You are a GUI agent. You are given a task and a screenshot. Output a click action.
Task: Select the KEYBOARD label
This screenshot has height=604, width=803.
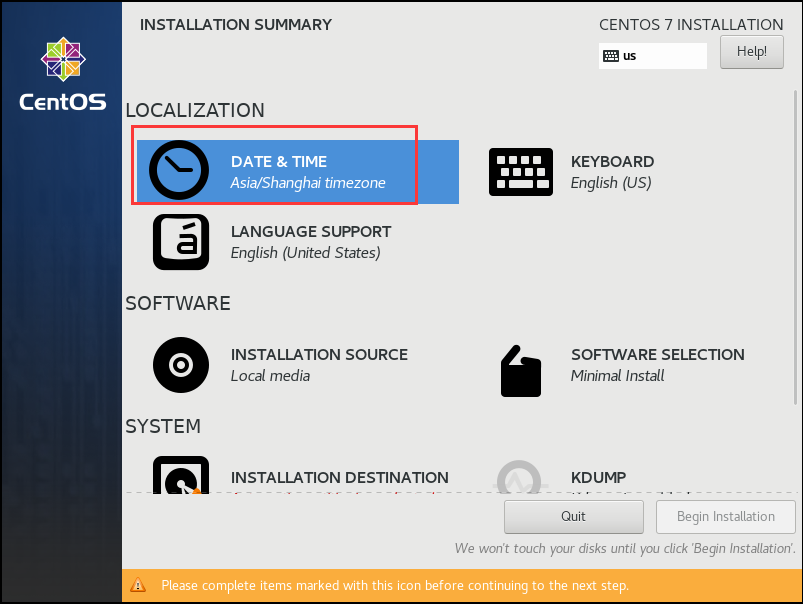coord(612,161)
